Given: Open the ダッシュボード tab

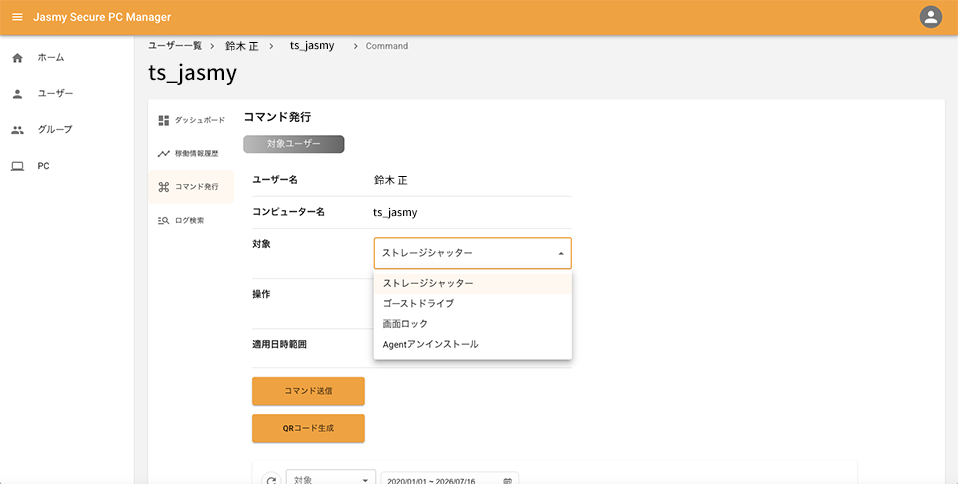Looking at the screenshot, I should pos(191,120).
